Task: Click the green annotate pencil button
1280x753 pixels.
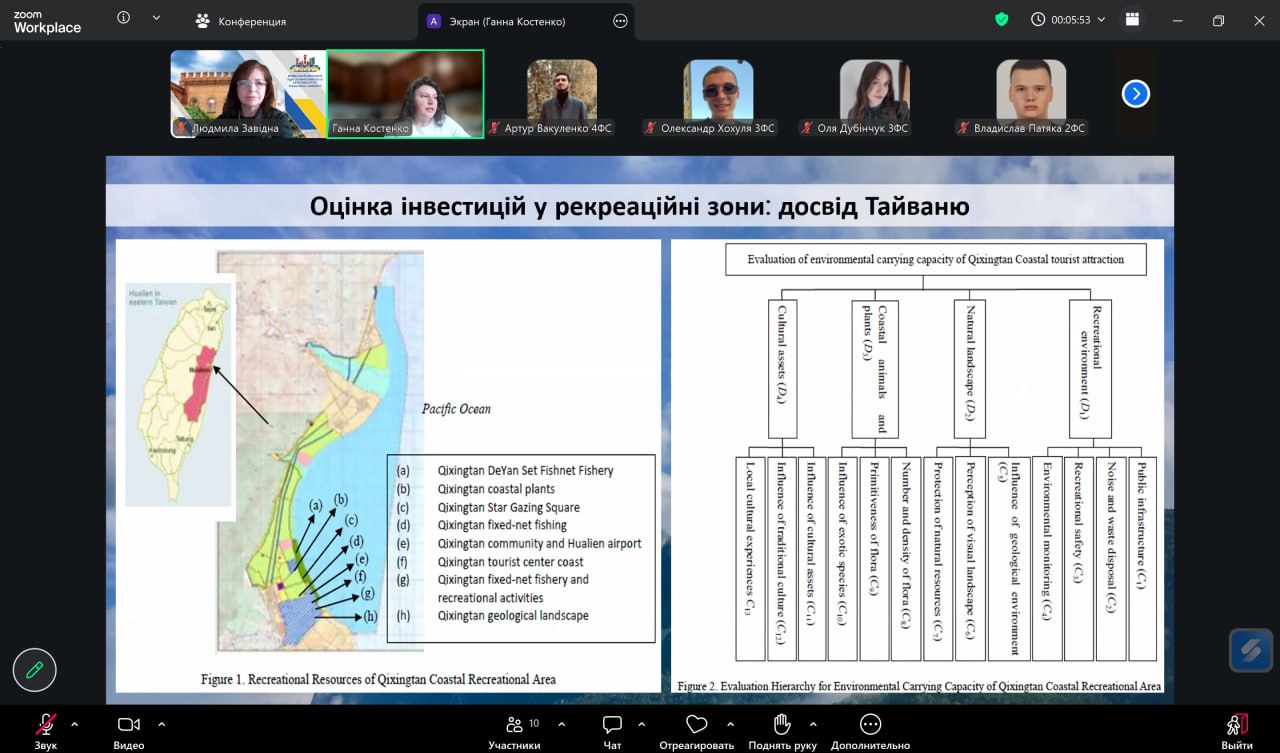Action: coord(35,670)
